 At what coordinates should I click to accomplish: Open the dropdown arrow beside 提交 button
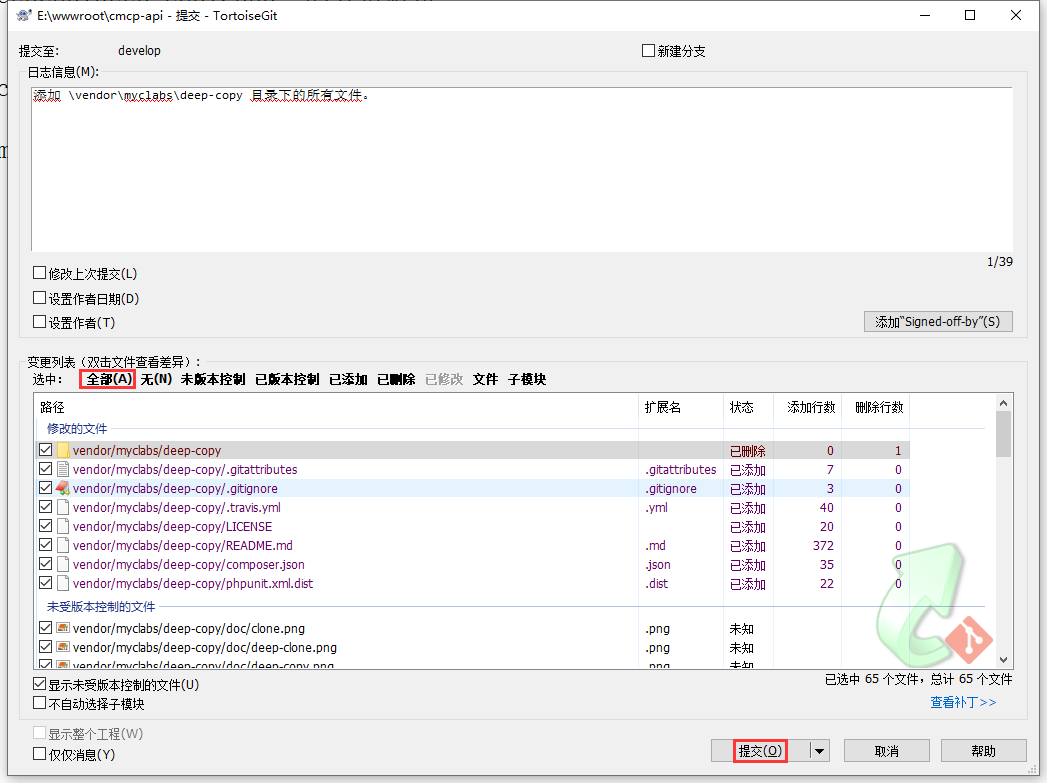tap(819, 751)
